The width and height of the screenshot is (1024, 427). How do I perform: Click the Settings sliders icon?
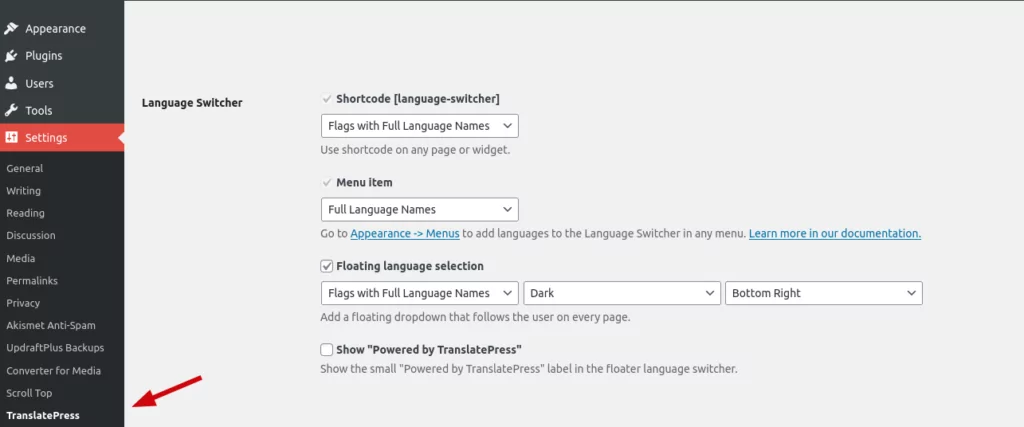point(11,138)
